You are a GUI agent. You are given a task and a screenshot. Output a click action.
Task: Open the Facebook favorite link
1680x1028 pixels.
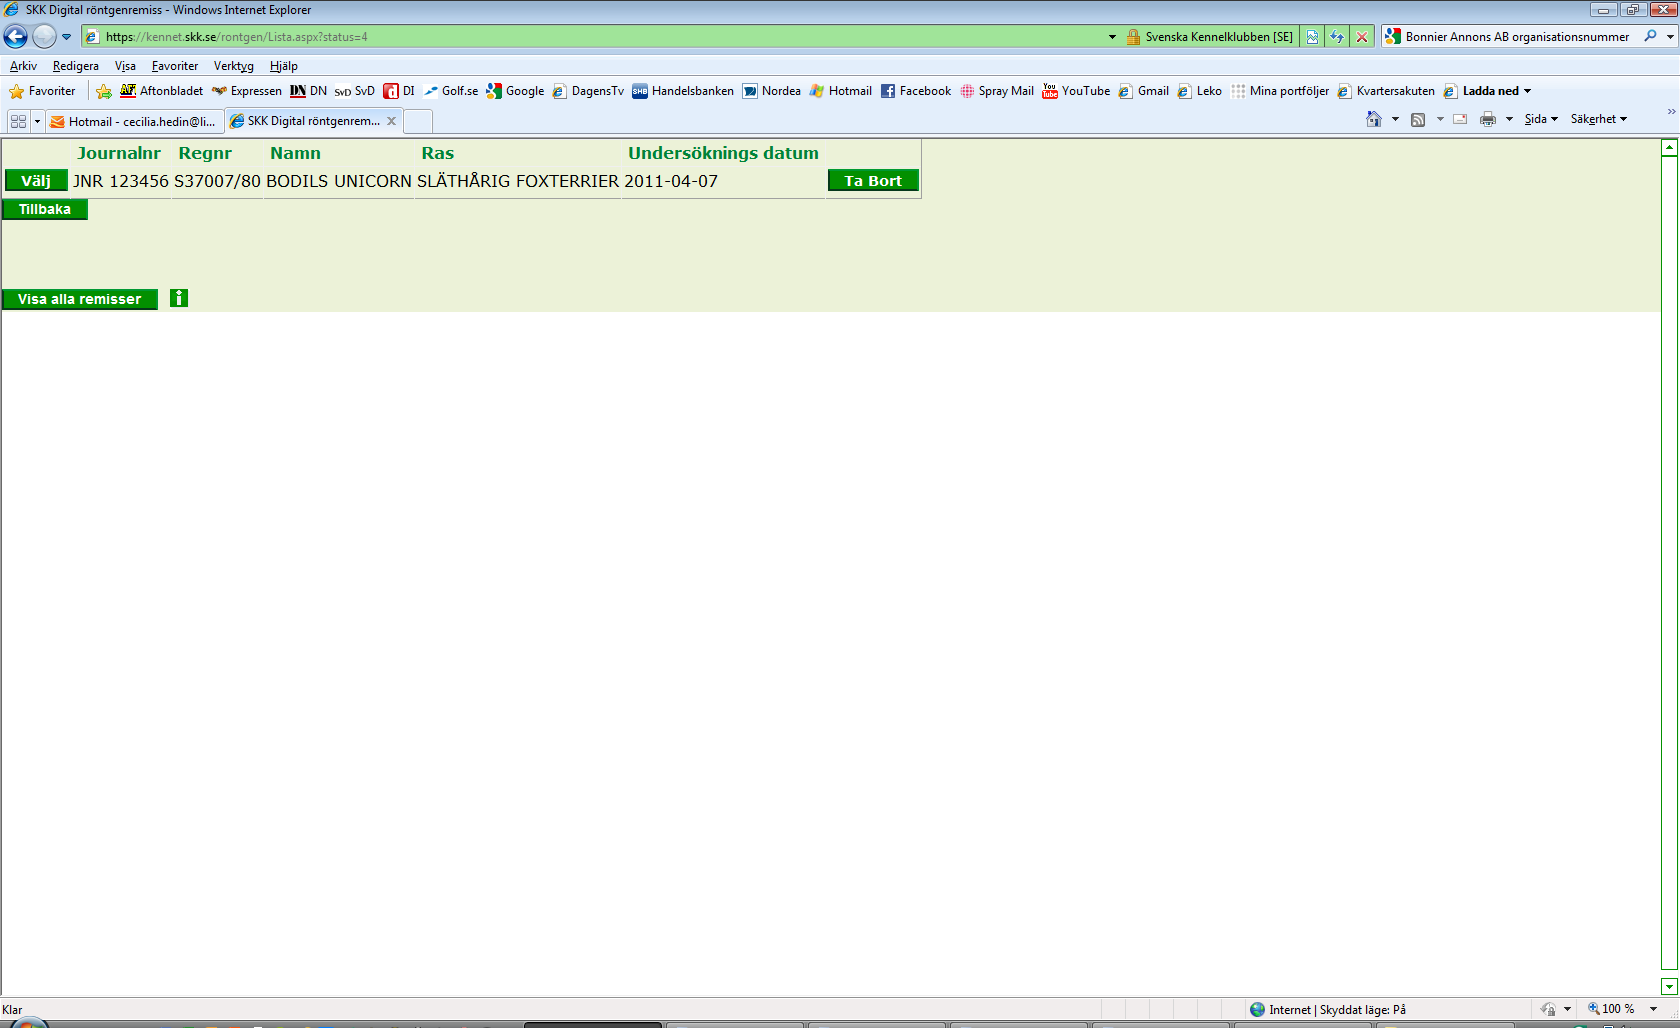pyautogui.click(x=916, y=91)
